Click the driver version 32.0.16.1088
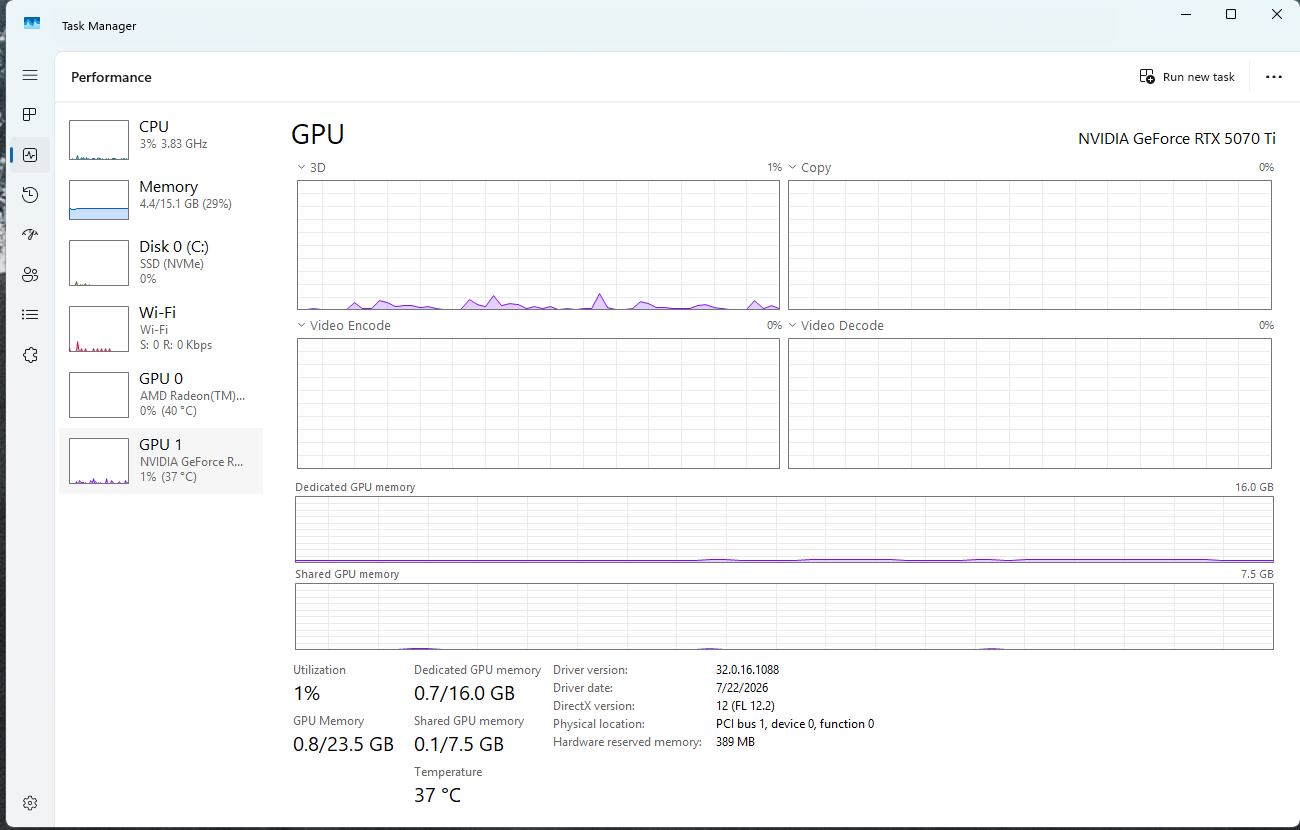This screenshot has height=830, width=1300. pyautogui.click(x=750, y=670)
